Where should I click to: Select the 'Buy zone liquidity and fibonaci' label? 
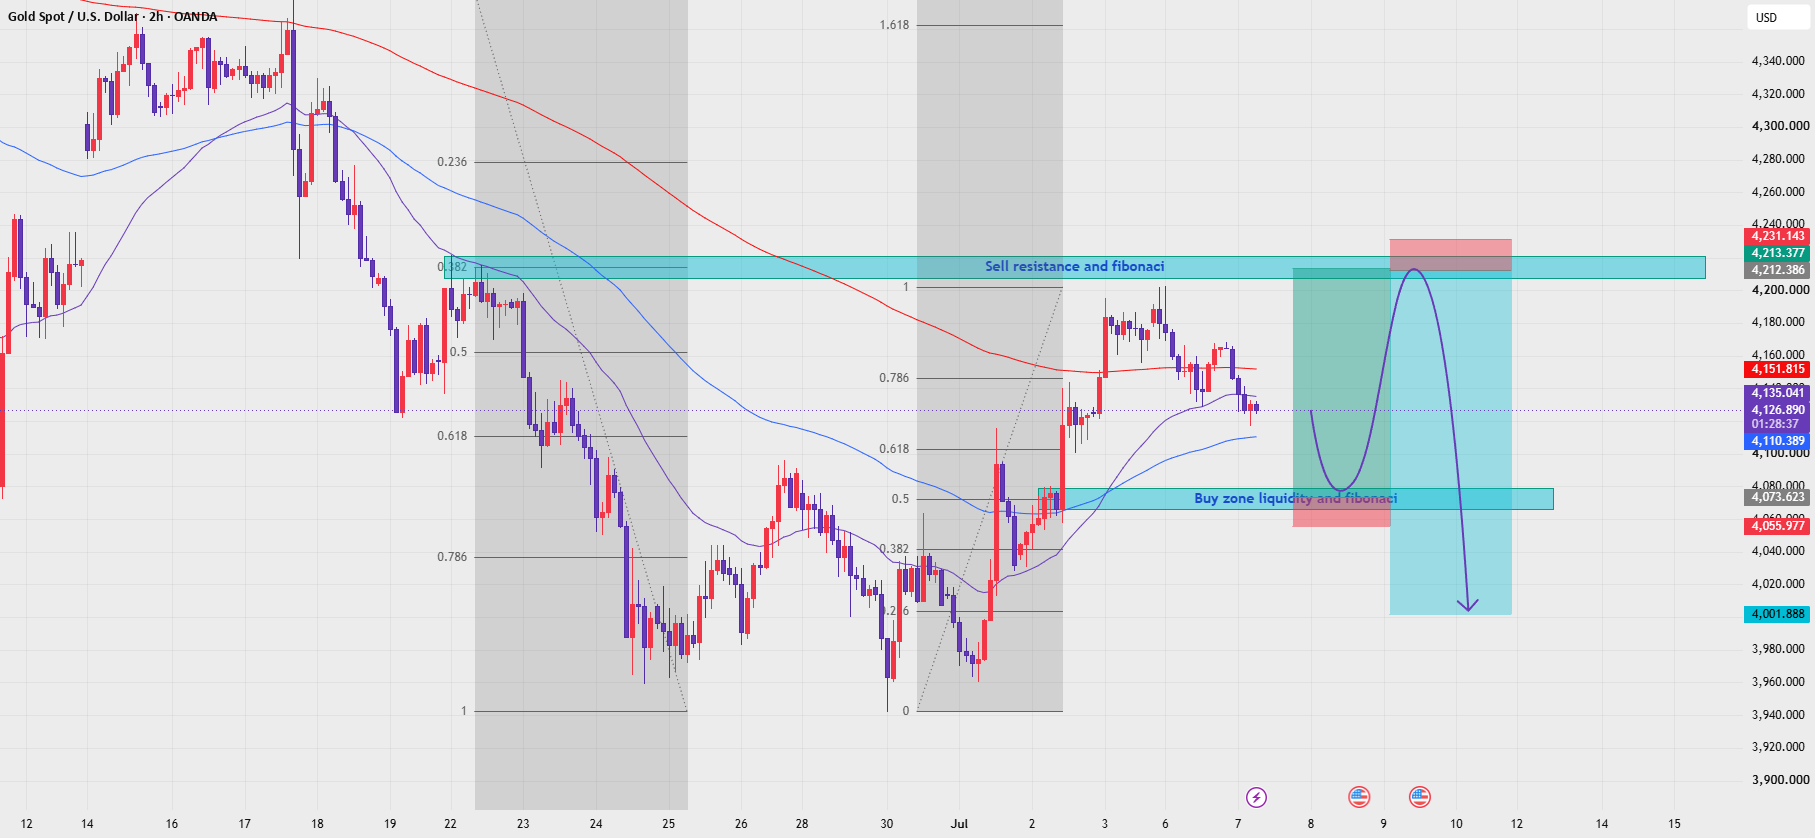tap(1295, 498)
